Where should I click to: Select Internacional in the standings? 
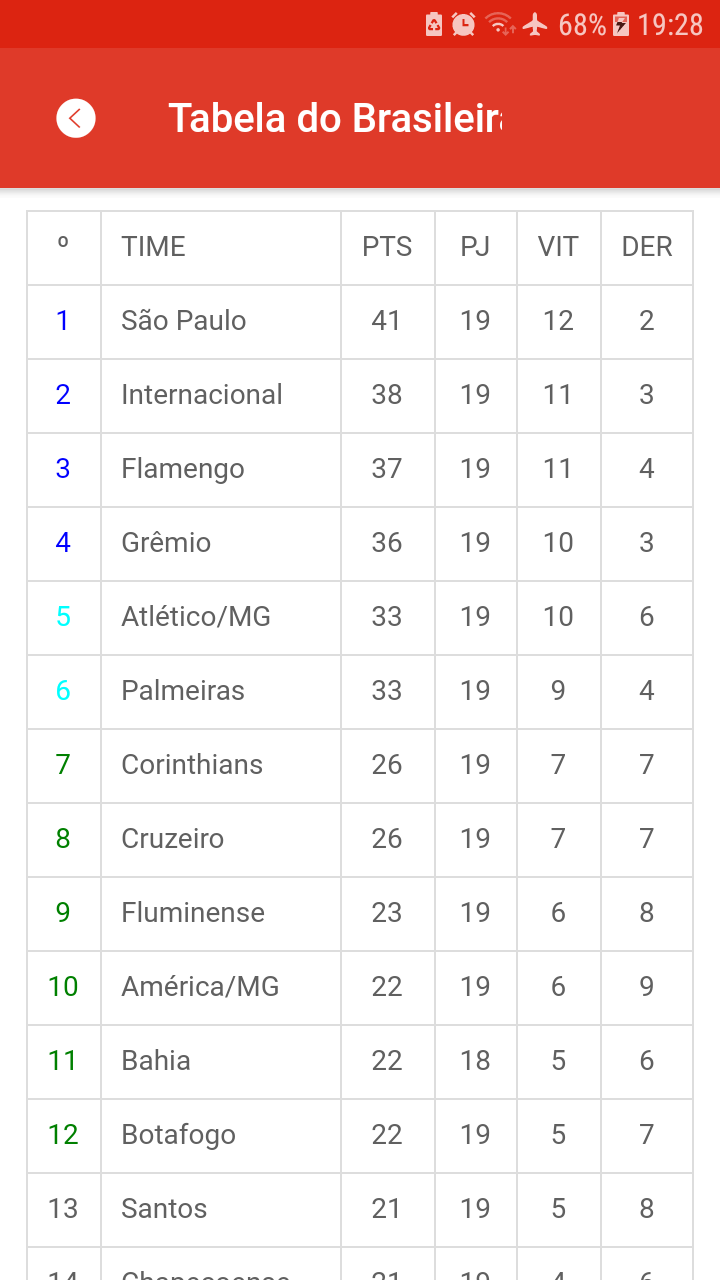coord(360,395)
